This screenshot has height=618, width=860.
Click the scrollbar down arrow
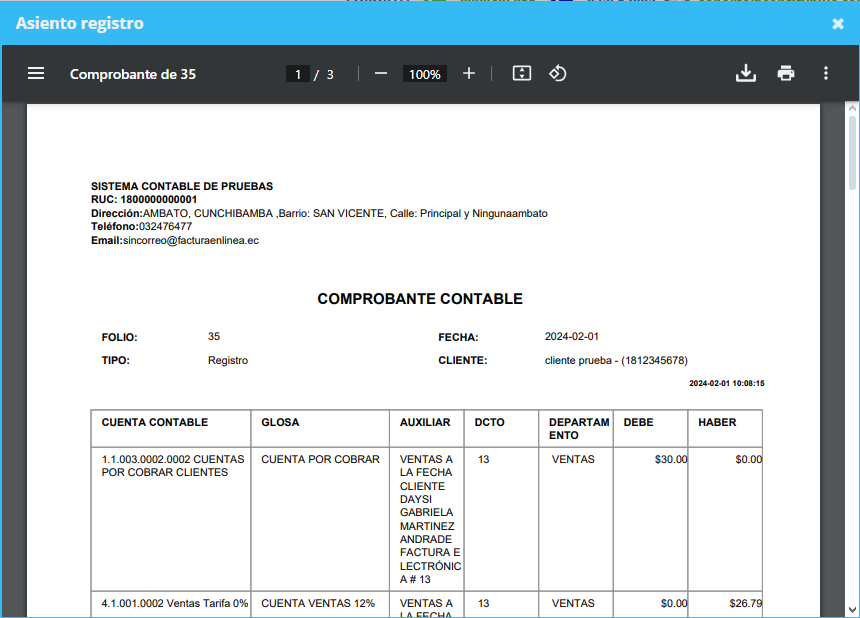tap(852, 610)
